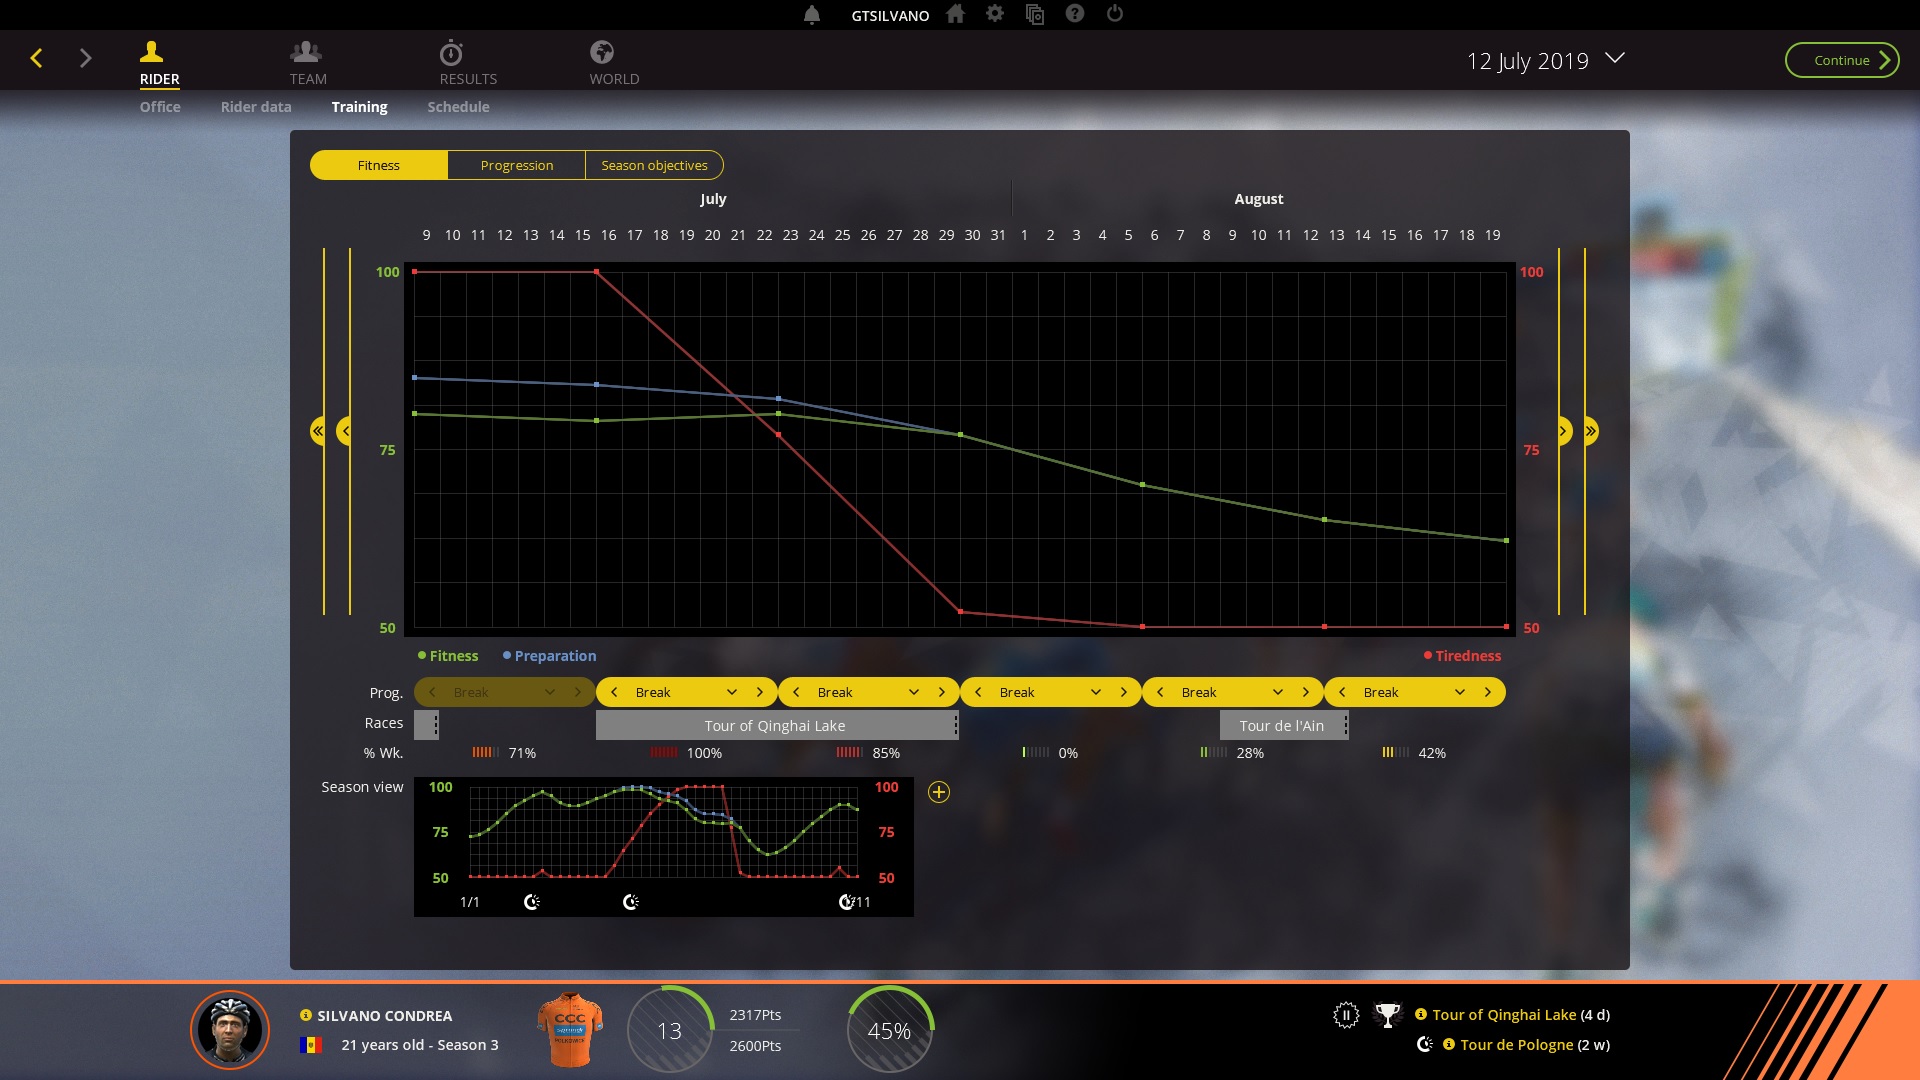This screenshot has width=1920, height=1080.
Task: Expand season view with plus icon
Action: [x=939, y=792]
